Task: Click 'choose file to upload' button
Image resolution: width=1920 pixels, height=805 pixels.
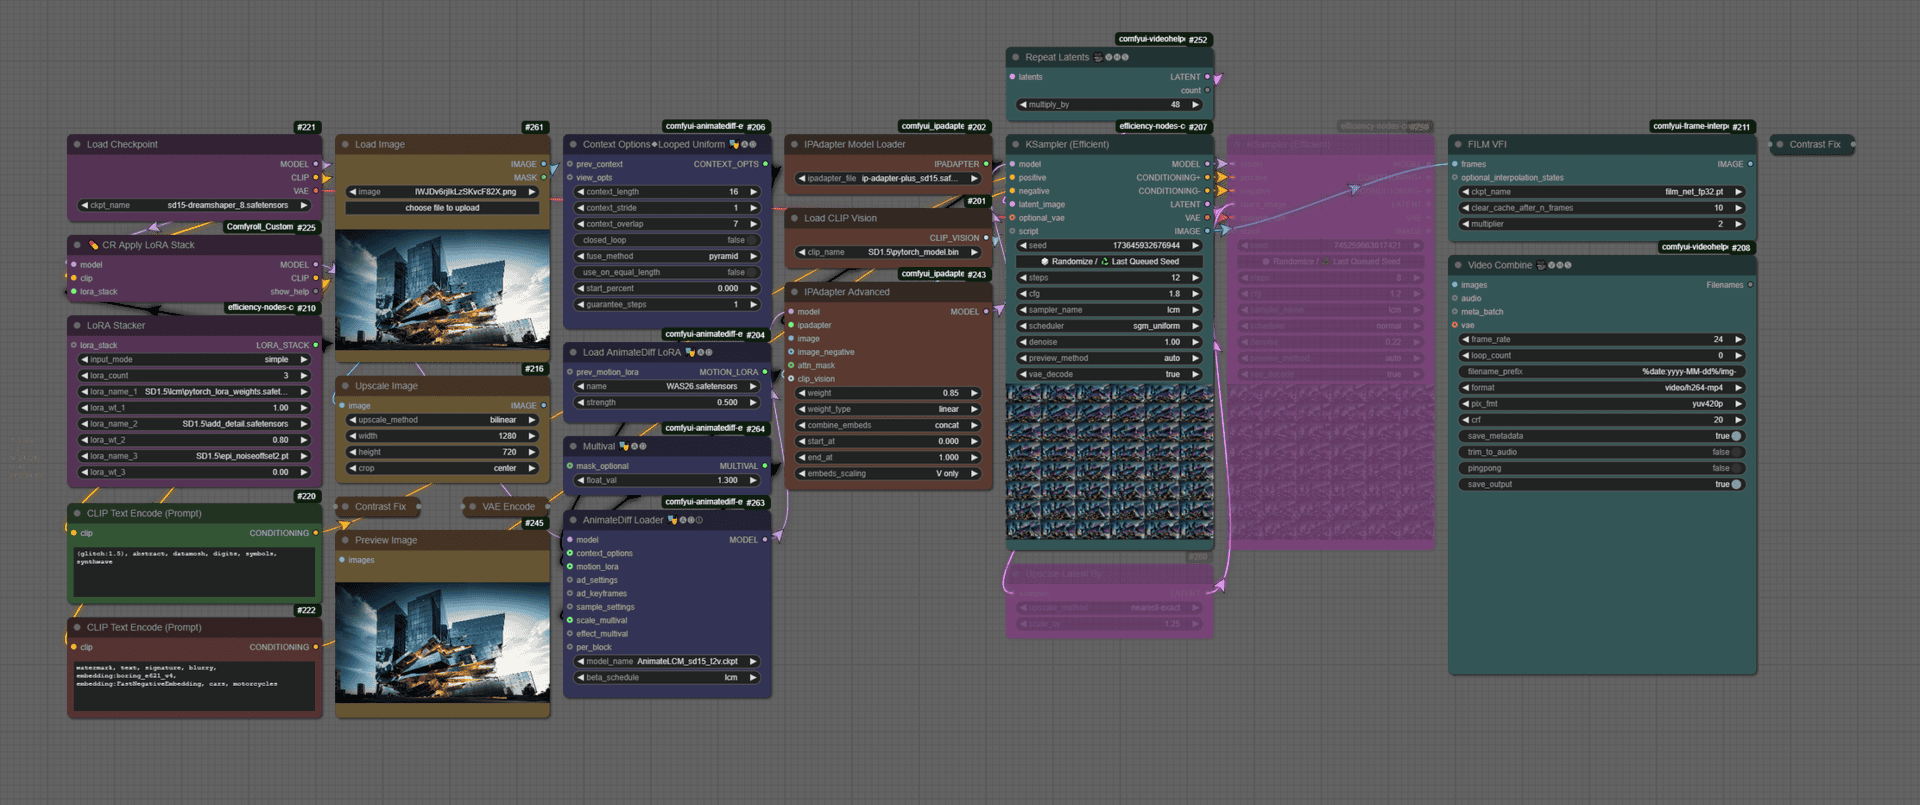Action: coord(442,208)
